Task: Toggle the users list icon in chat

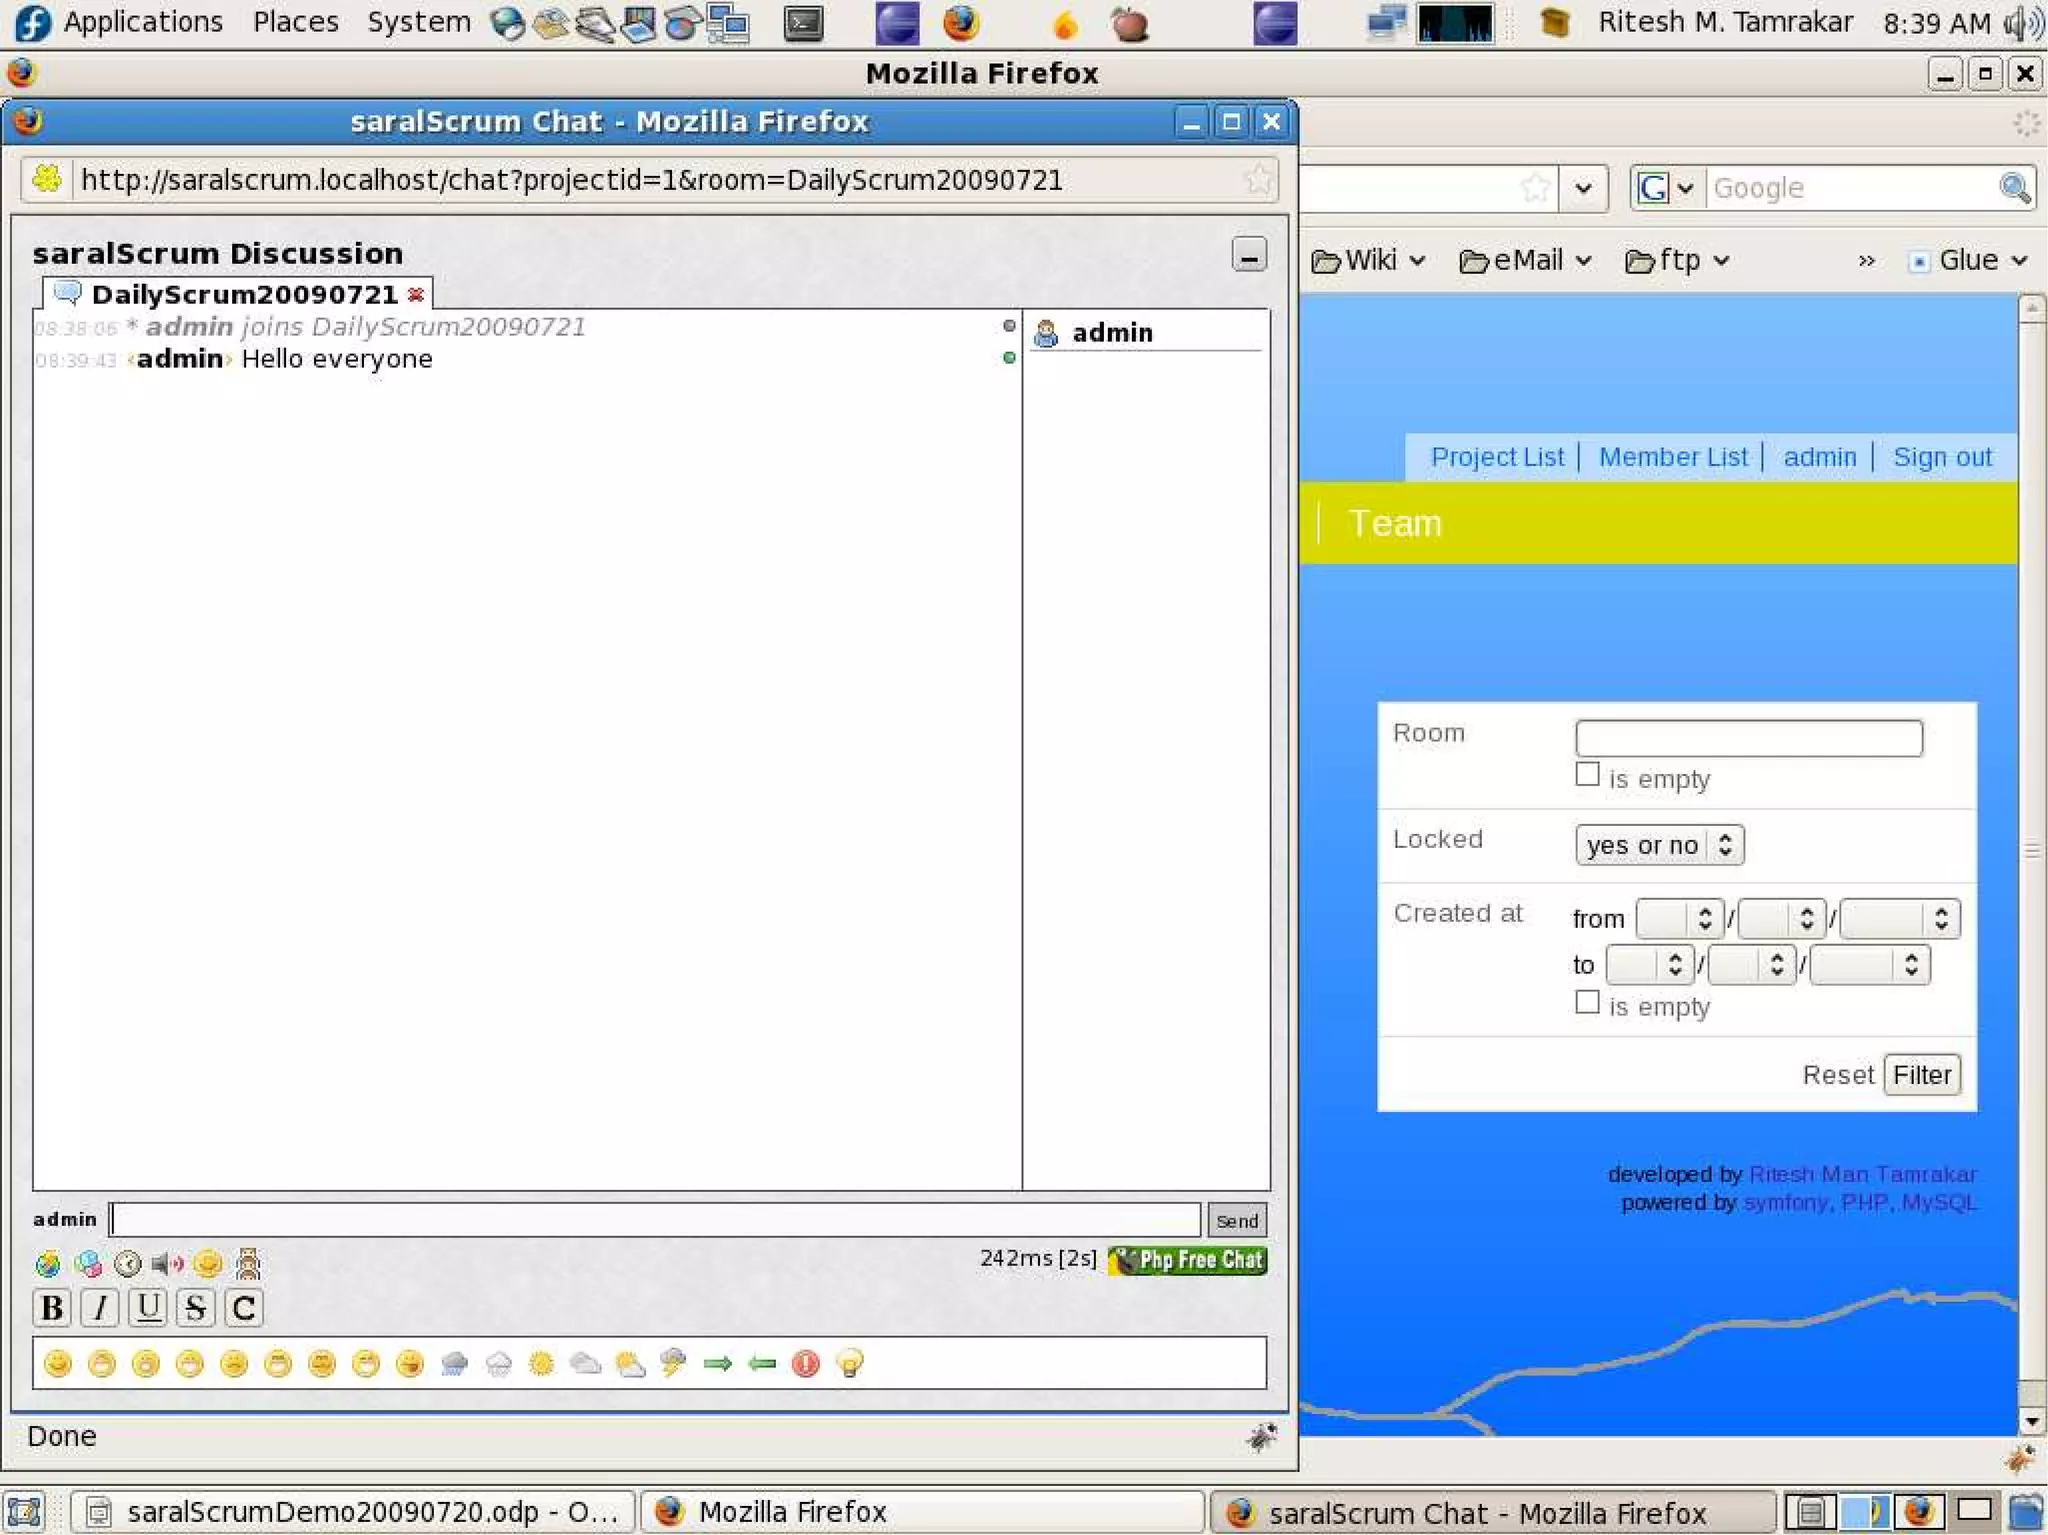Action: click(x=248, y=1264)
